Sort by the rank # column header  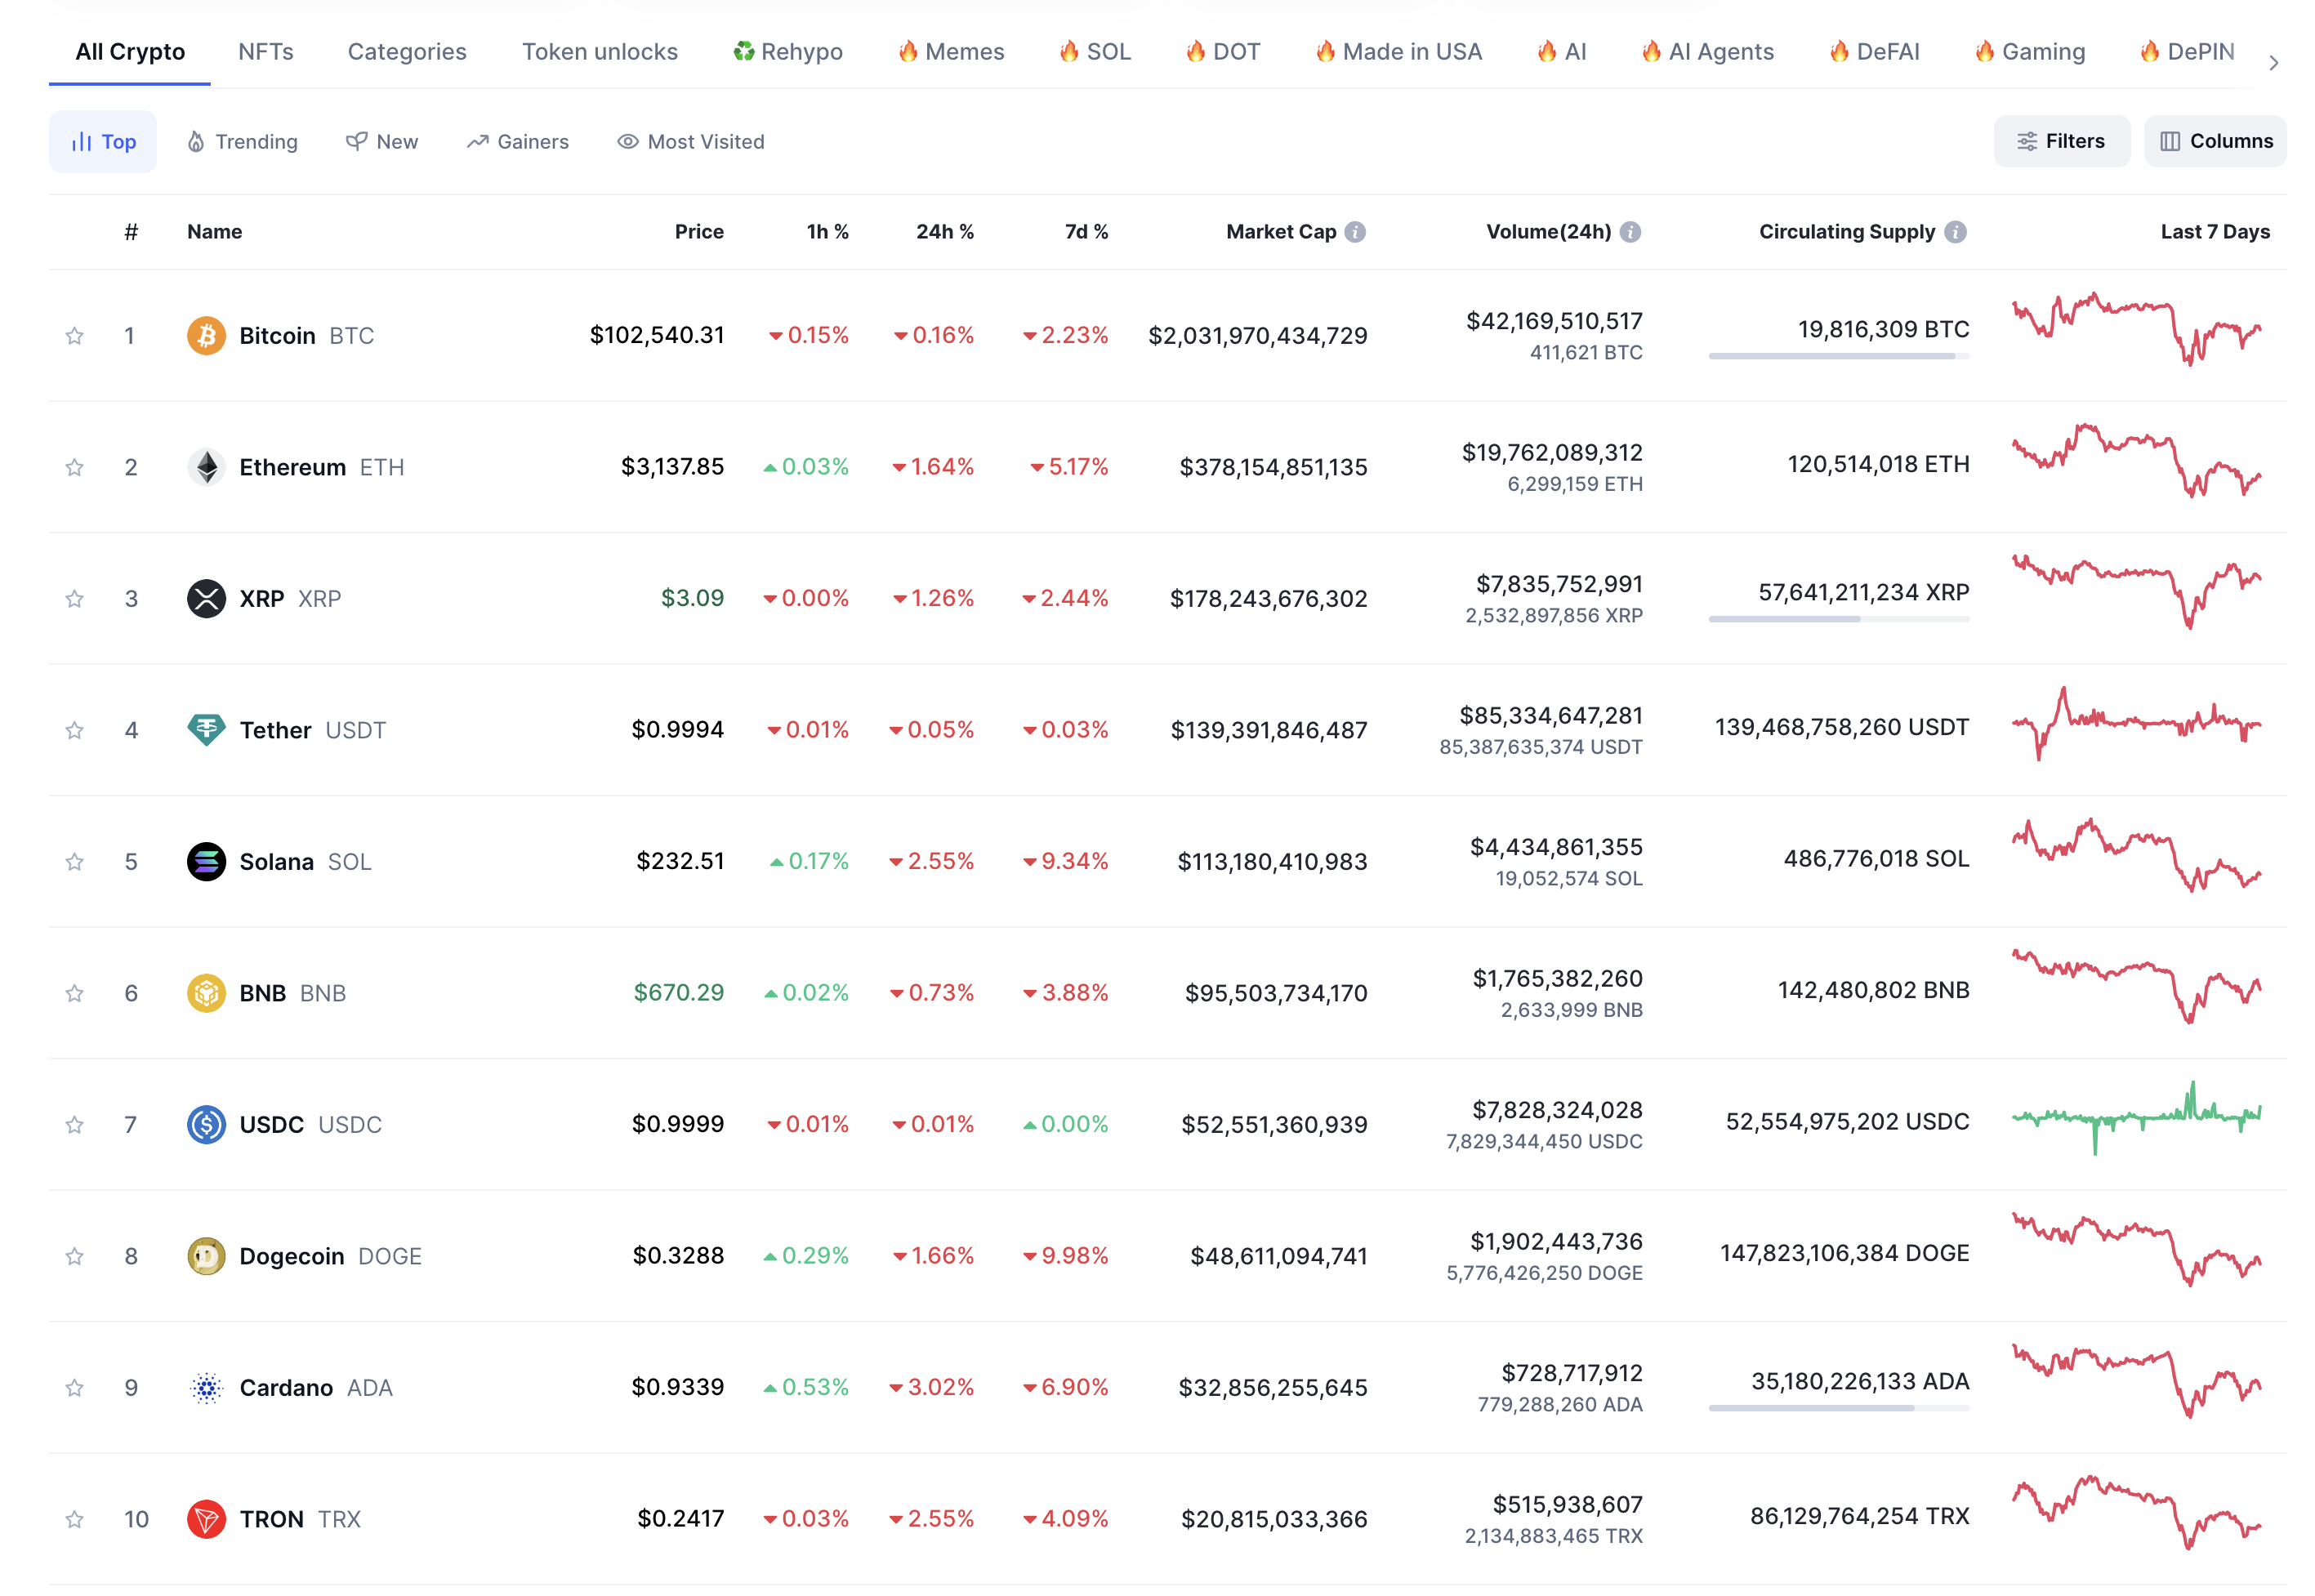click(x=131, y=232)
